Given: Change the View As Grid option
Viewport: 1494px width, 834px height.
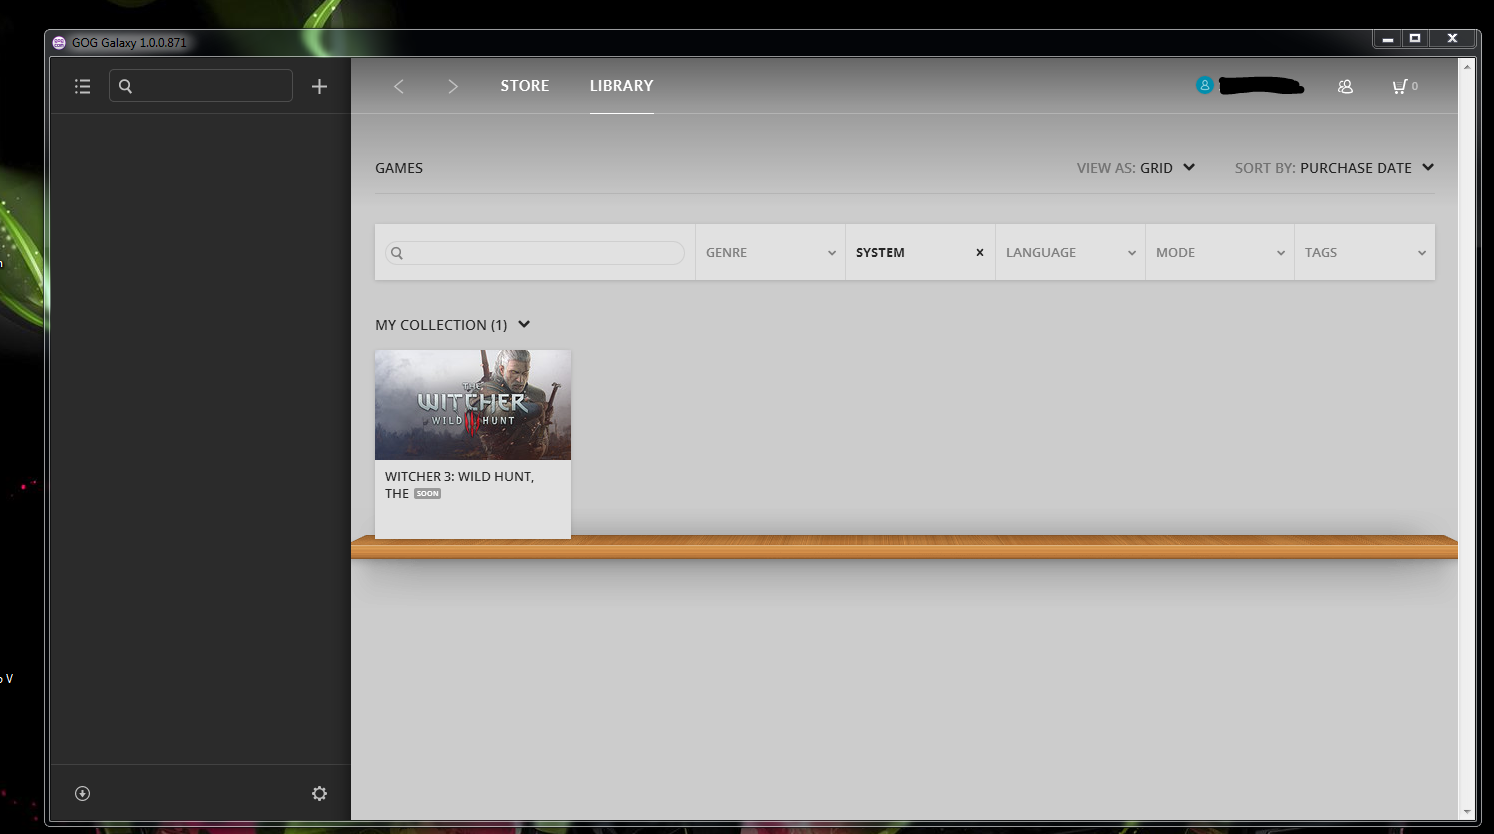Looking at the screenshot, I should pos(1136,168).
